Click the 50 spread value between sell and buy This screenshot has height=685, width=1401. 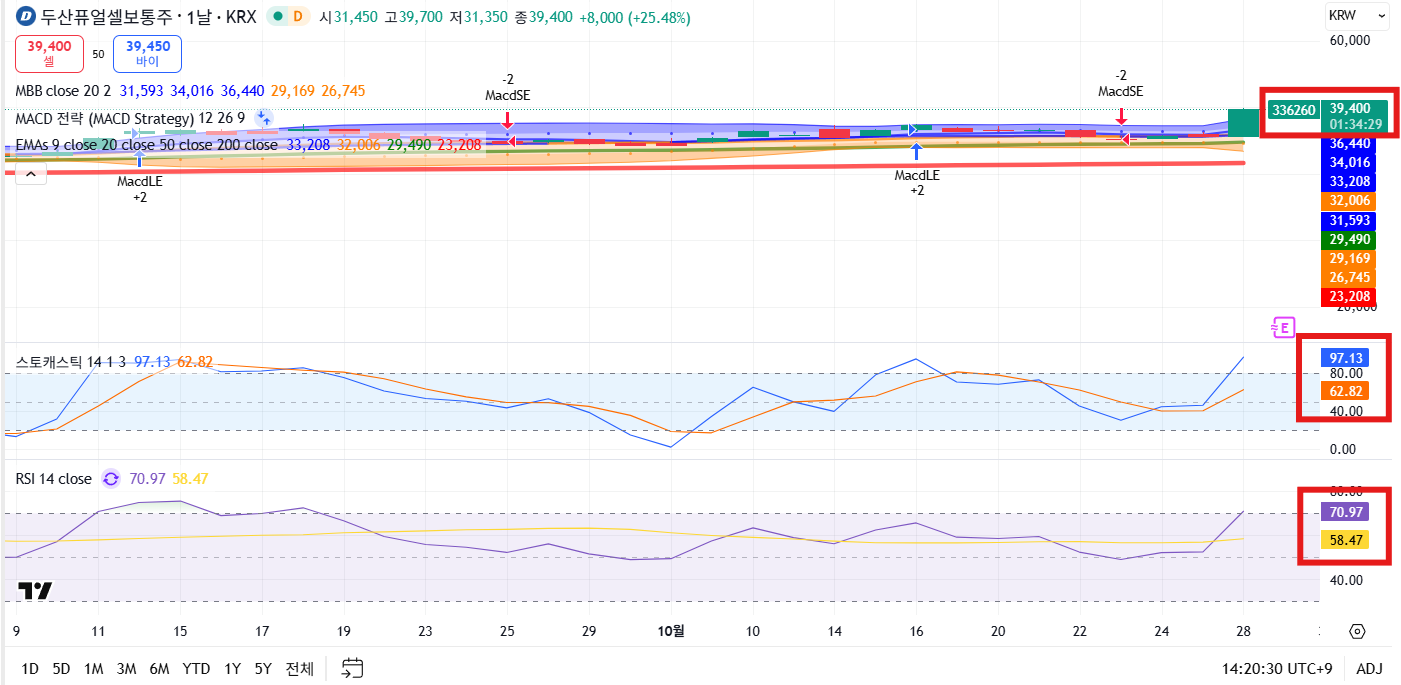pyautogui.click(x=98, y=54)
